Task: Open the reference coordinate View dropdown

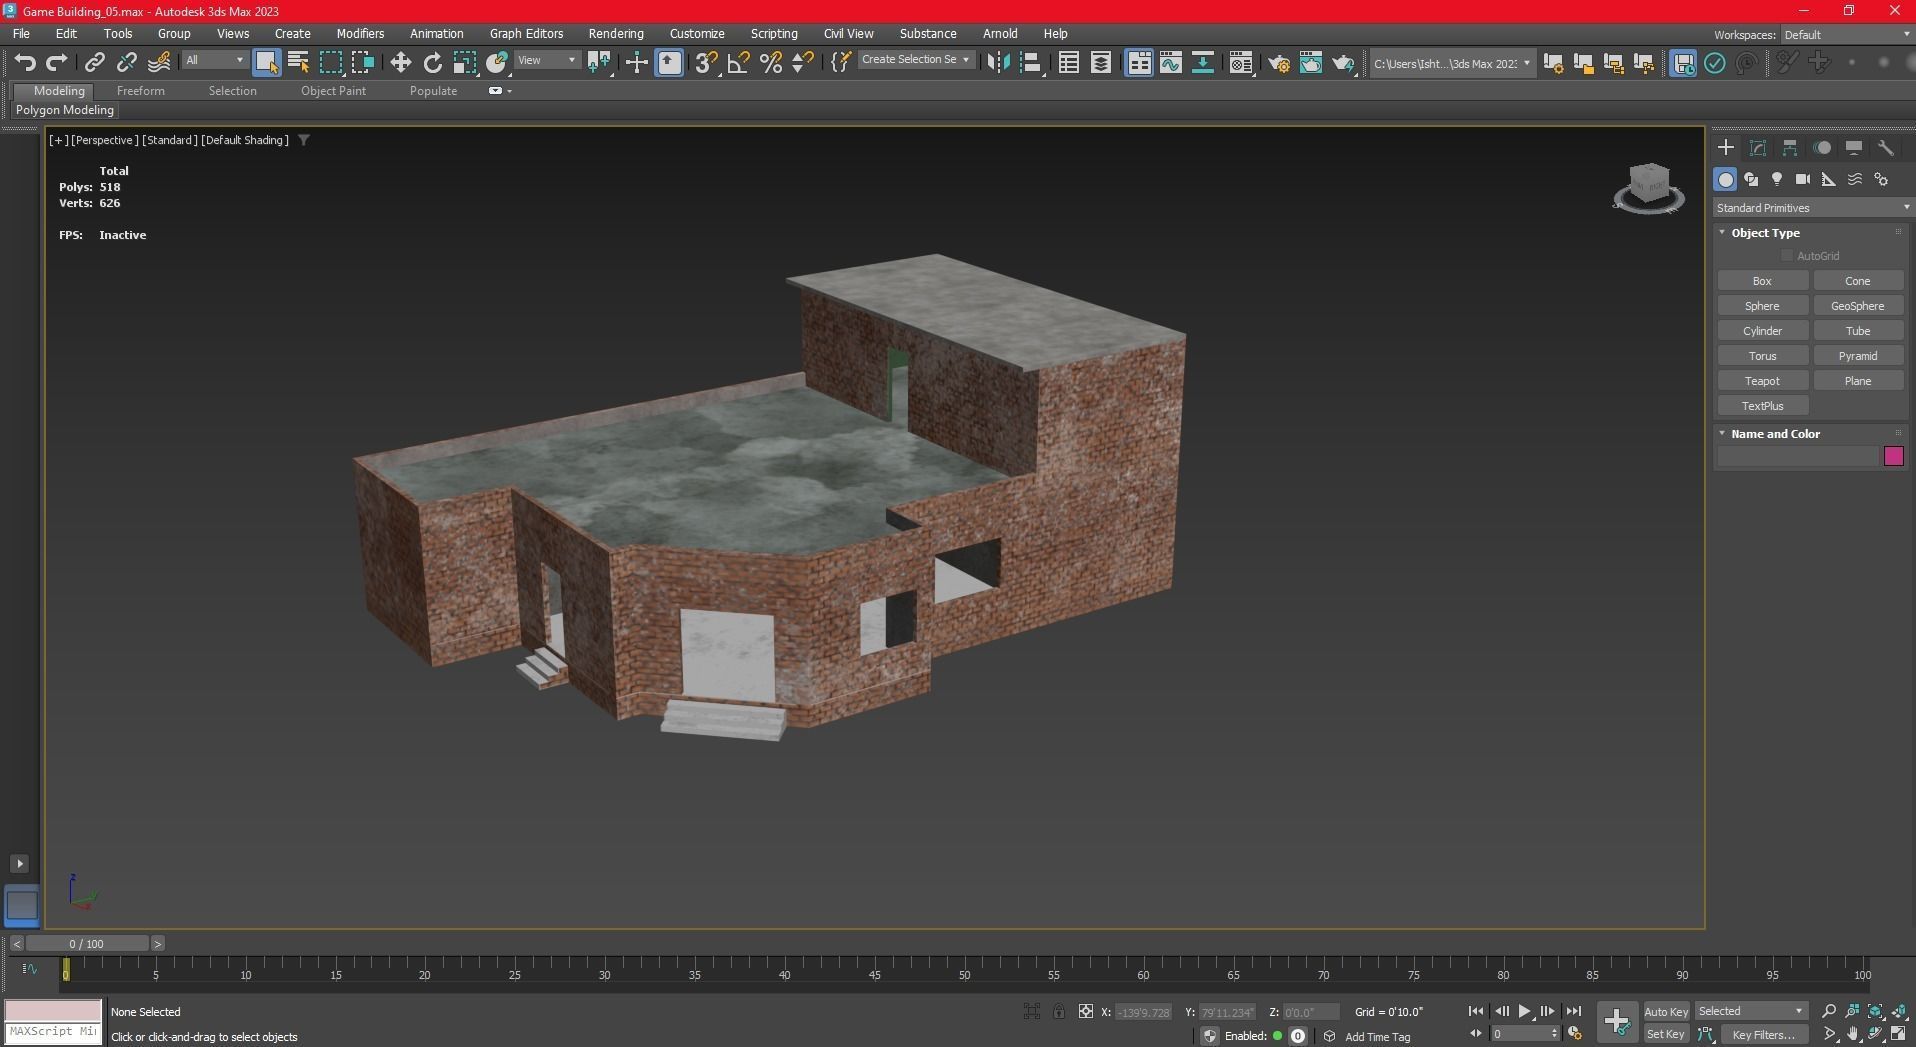Action: (x=546, y=61)
